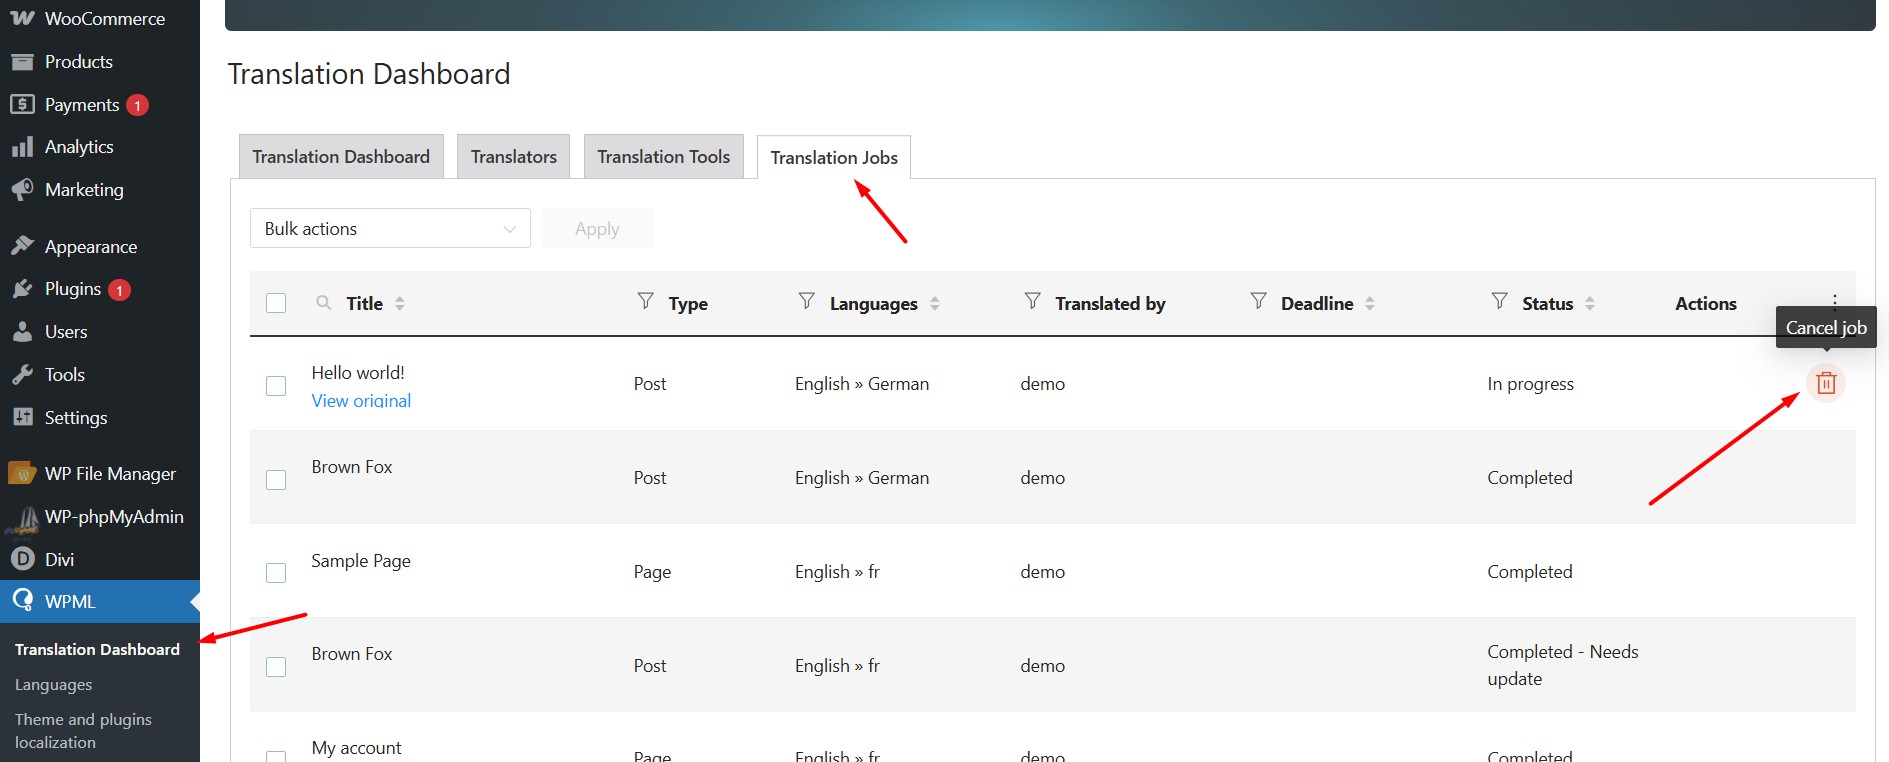Viewport: 1889px width, 762px height.
Task: Open the three-dot menu above Actions
Action: point(1834,300)
